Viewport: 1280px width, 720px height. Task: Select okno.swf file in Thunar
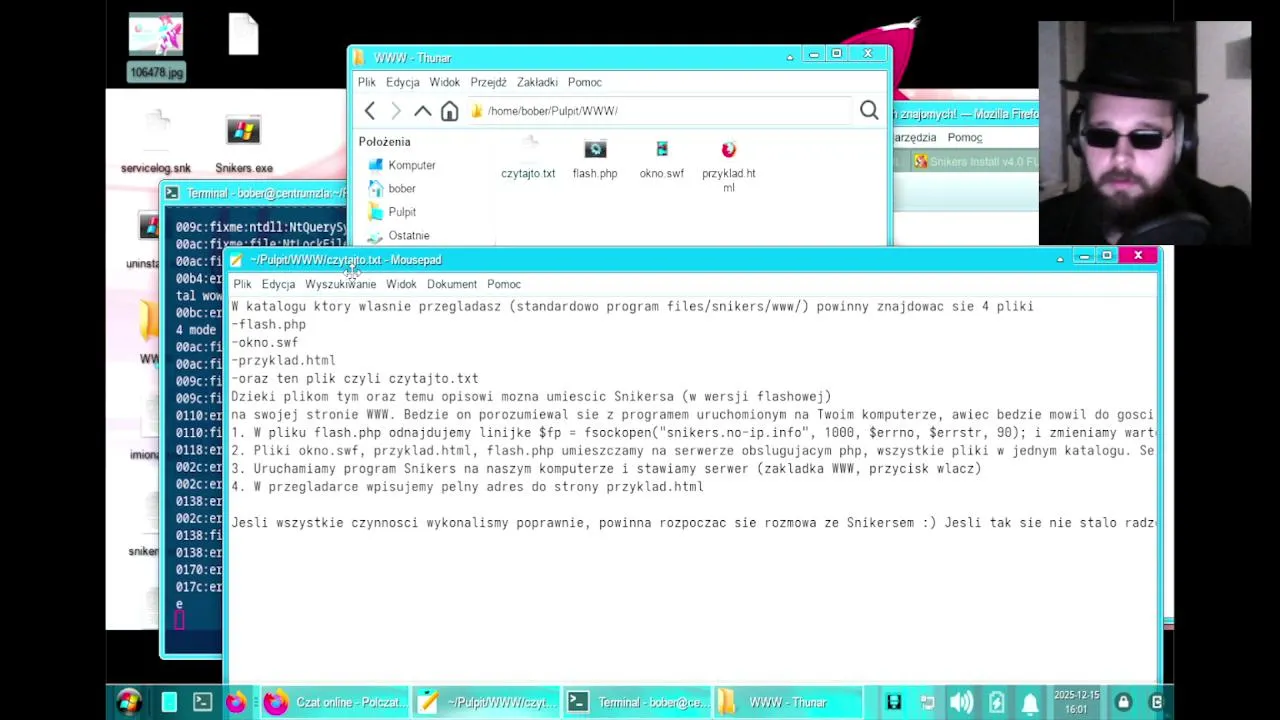[x=662, y=160]
